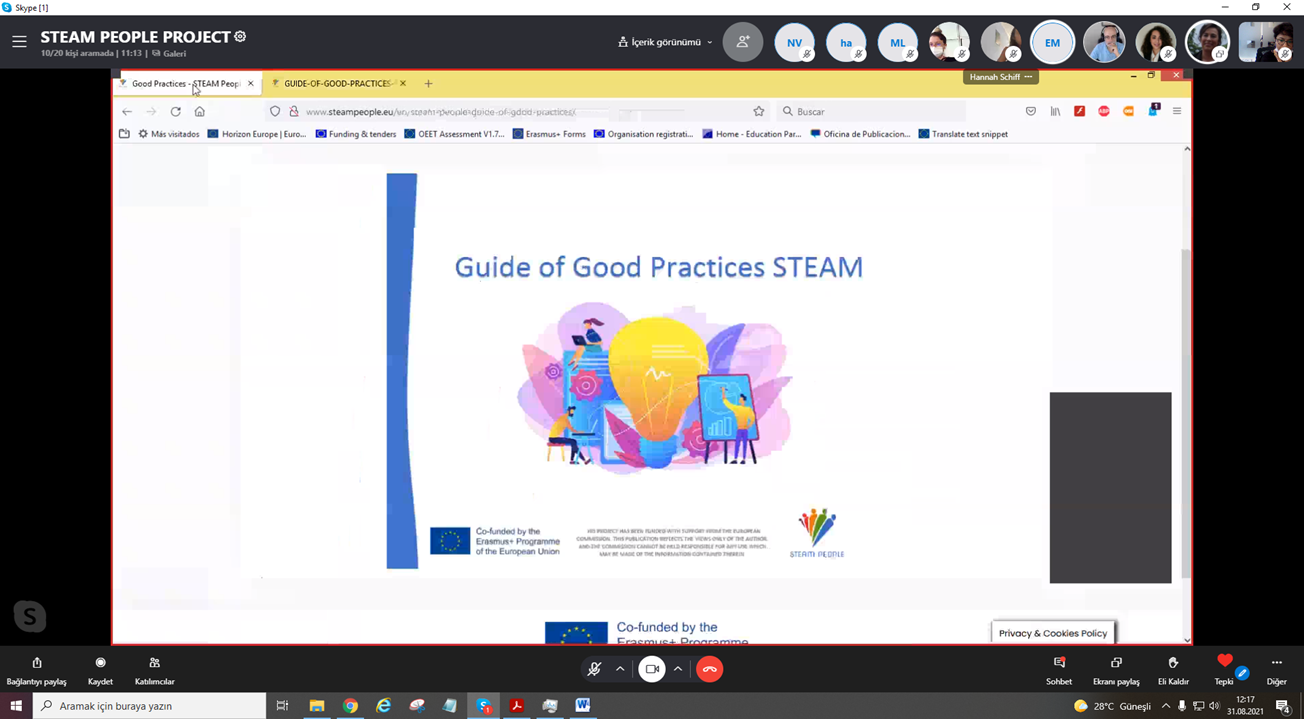The height and width of the screenshot is (719, 1304).
Task: Toggle the video camera on or off
Action: pyautogui.click(x=651, y=669)
